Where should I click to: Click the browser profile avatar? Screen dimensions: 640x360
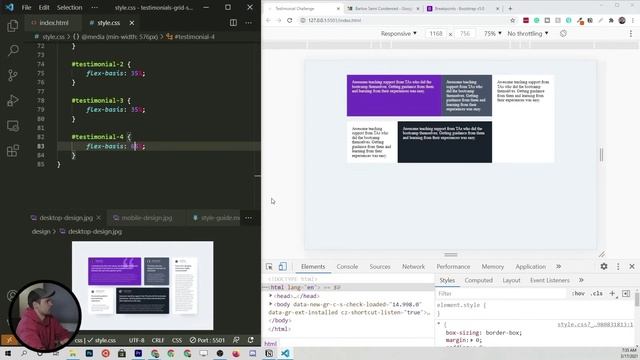tap(622, 20)
